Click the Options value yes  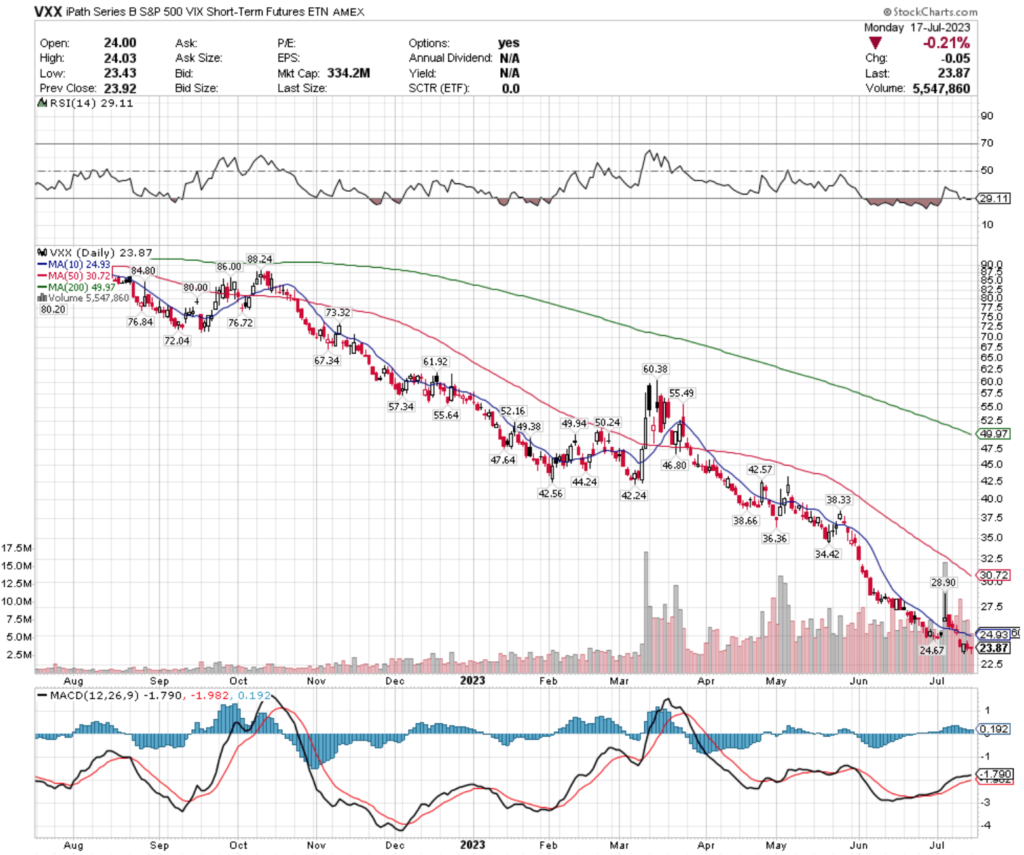click(x=509, y=43)
